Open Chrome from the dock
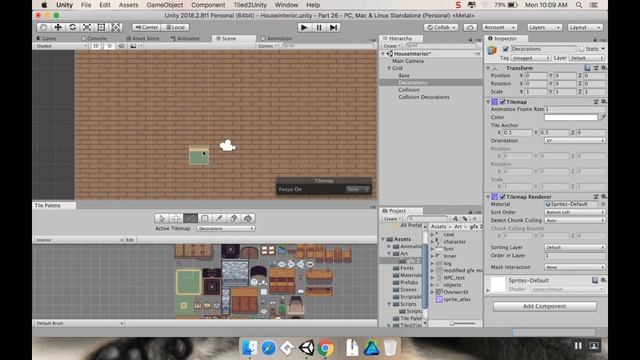The width and height of the screenshot is (640, 360). click(326, 348)
